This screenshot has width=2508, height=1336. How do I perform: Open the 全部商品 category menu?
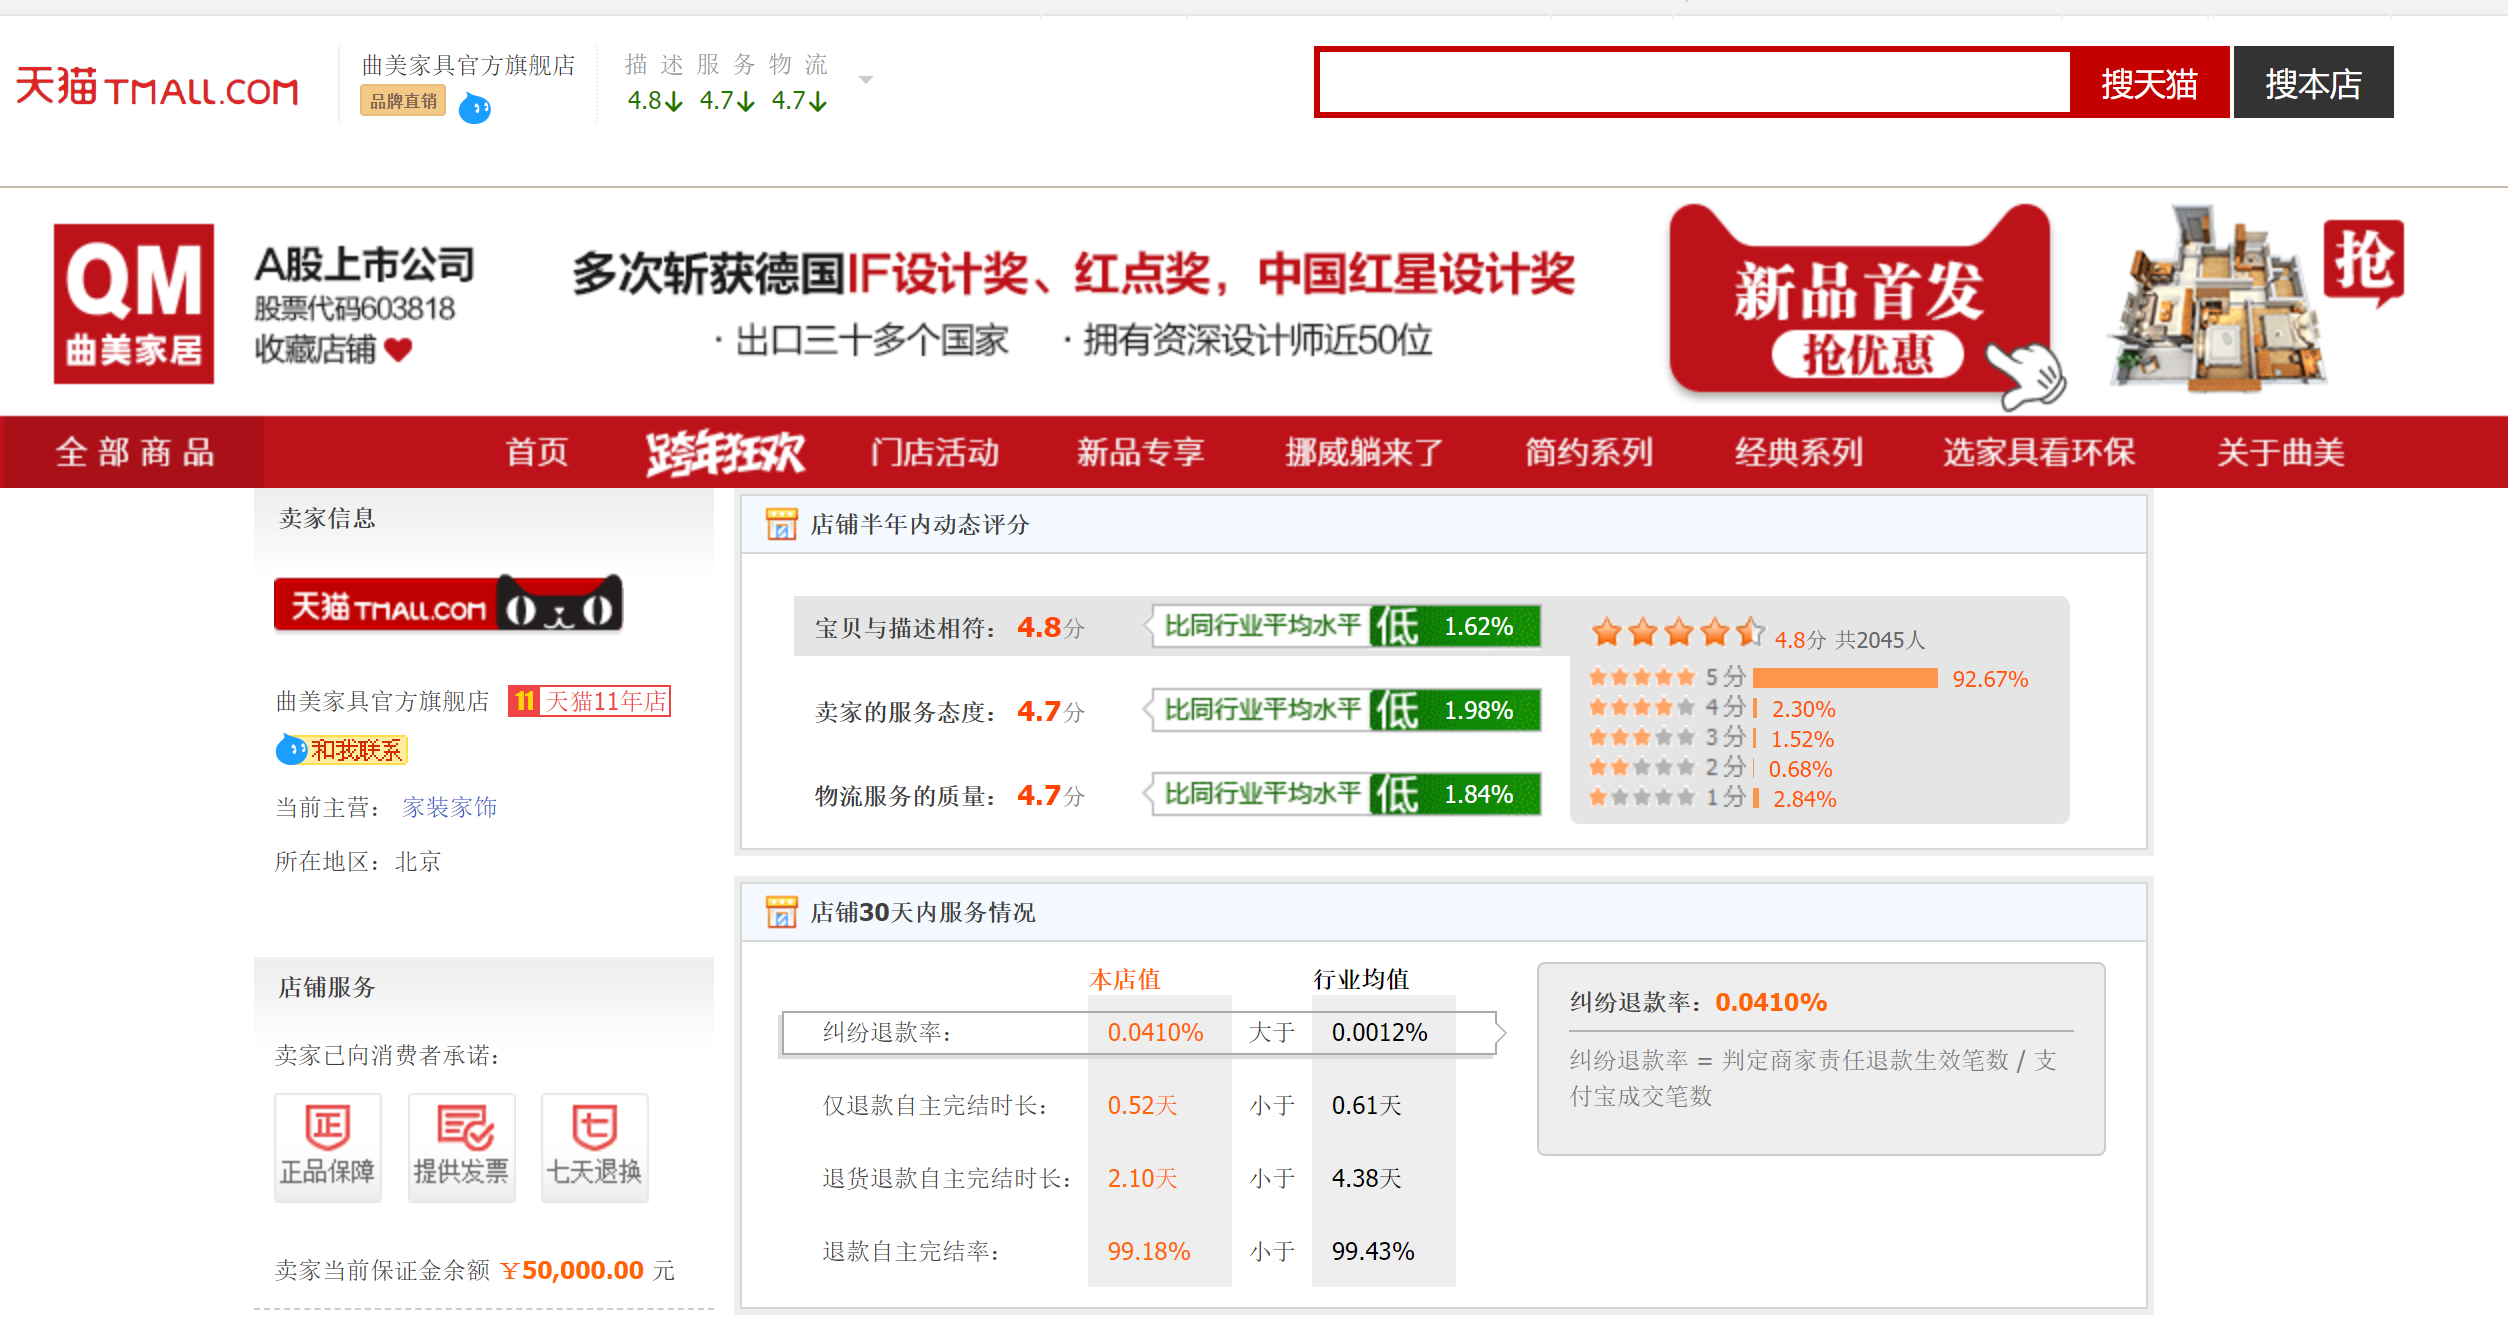pos(134,452)
